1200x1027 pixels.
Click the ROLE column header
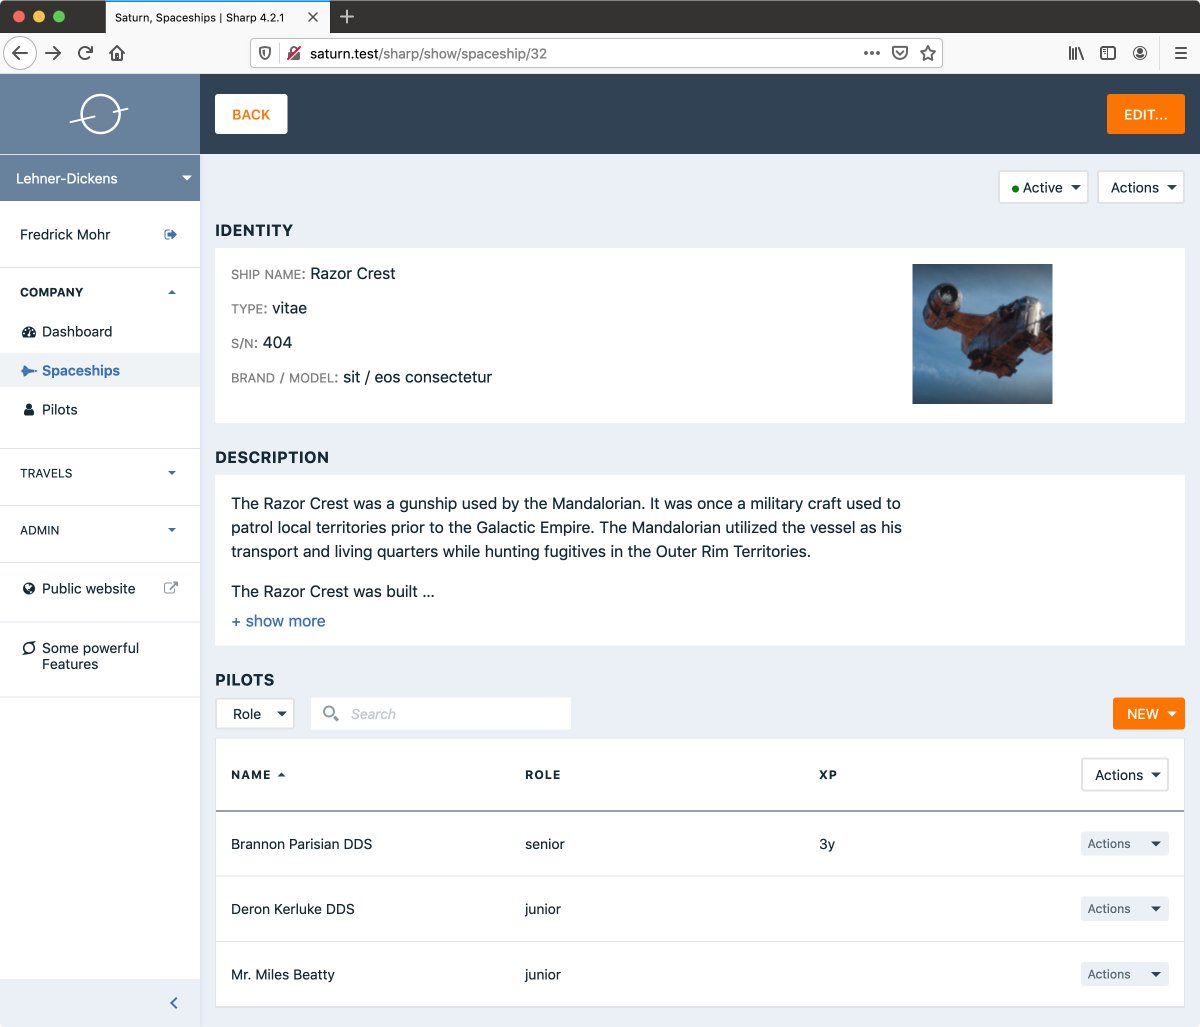click(x=543, y=775)
